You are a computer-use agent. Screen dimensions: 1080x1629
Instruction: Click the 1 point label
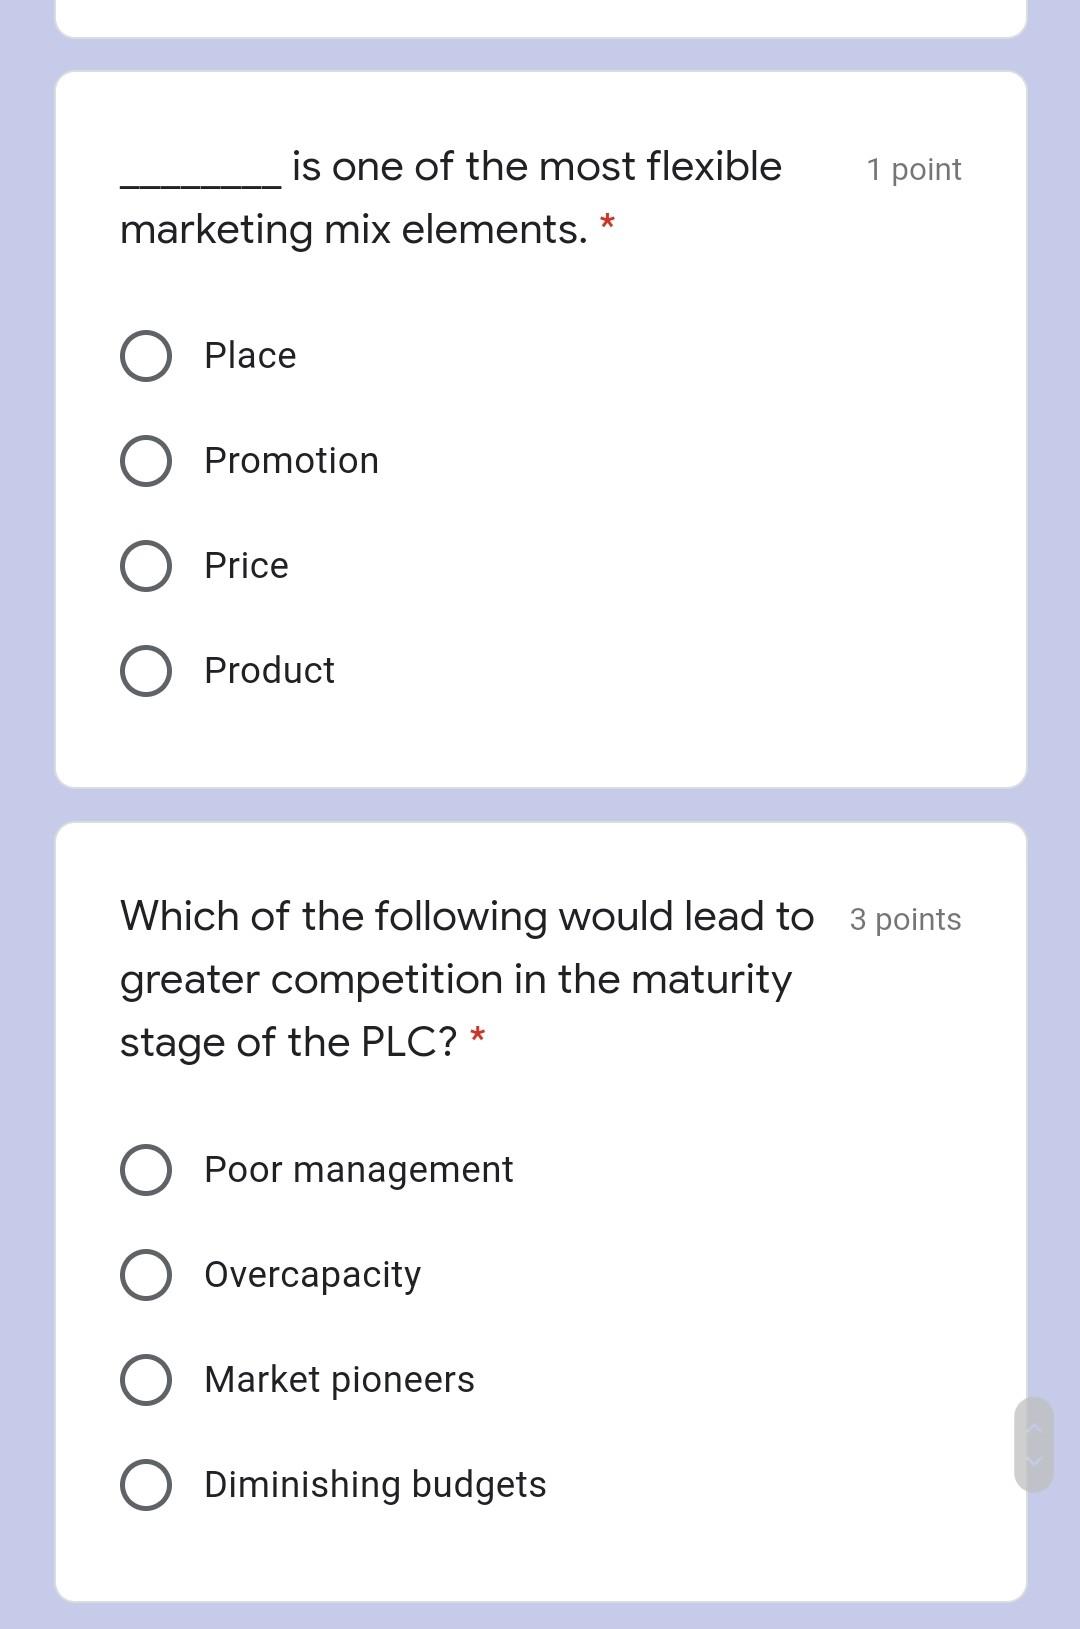click(x=913, y=169)
